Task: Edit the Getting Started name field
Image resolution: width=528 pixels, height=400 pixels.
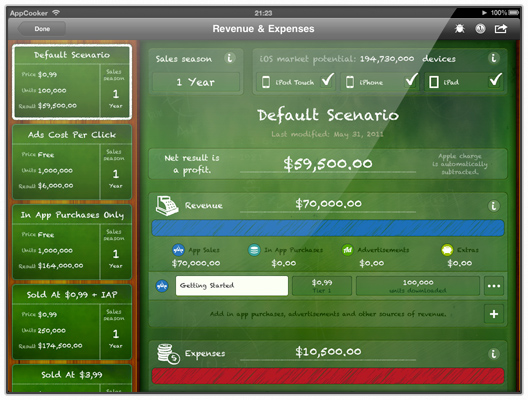Action: [x=232, y=286]
